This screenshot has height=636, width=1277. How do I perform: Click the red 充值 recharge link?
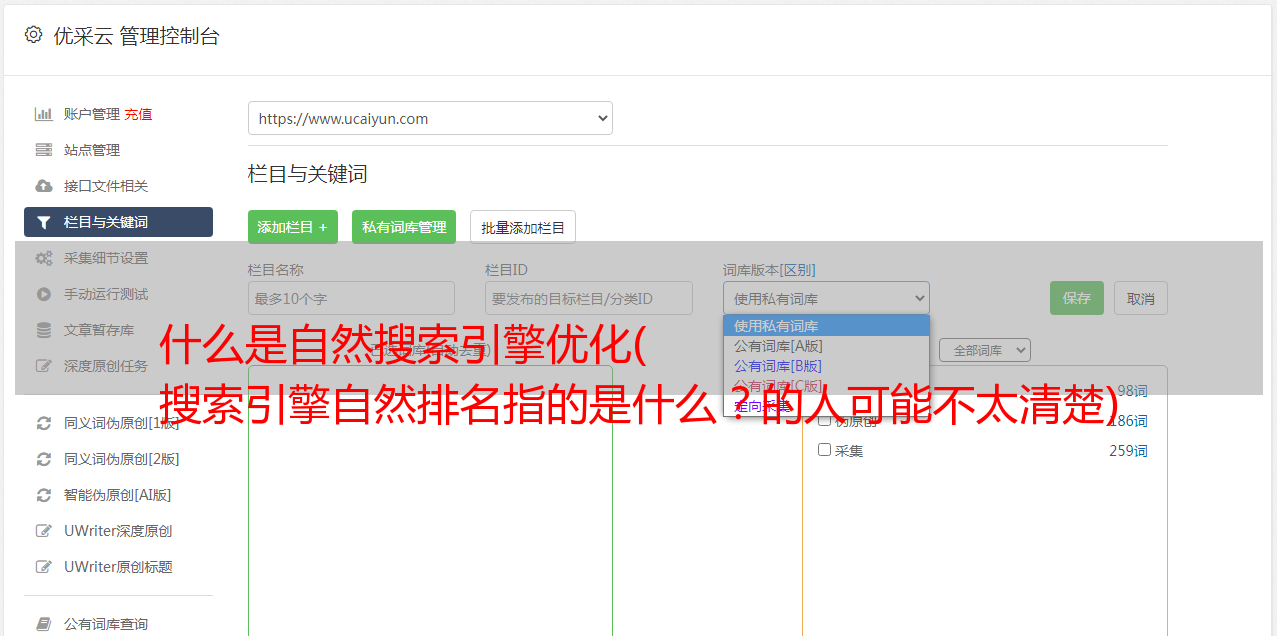138,114
